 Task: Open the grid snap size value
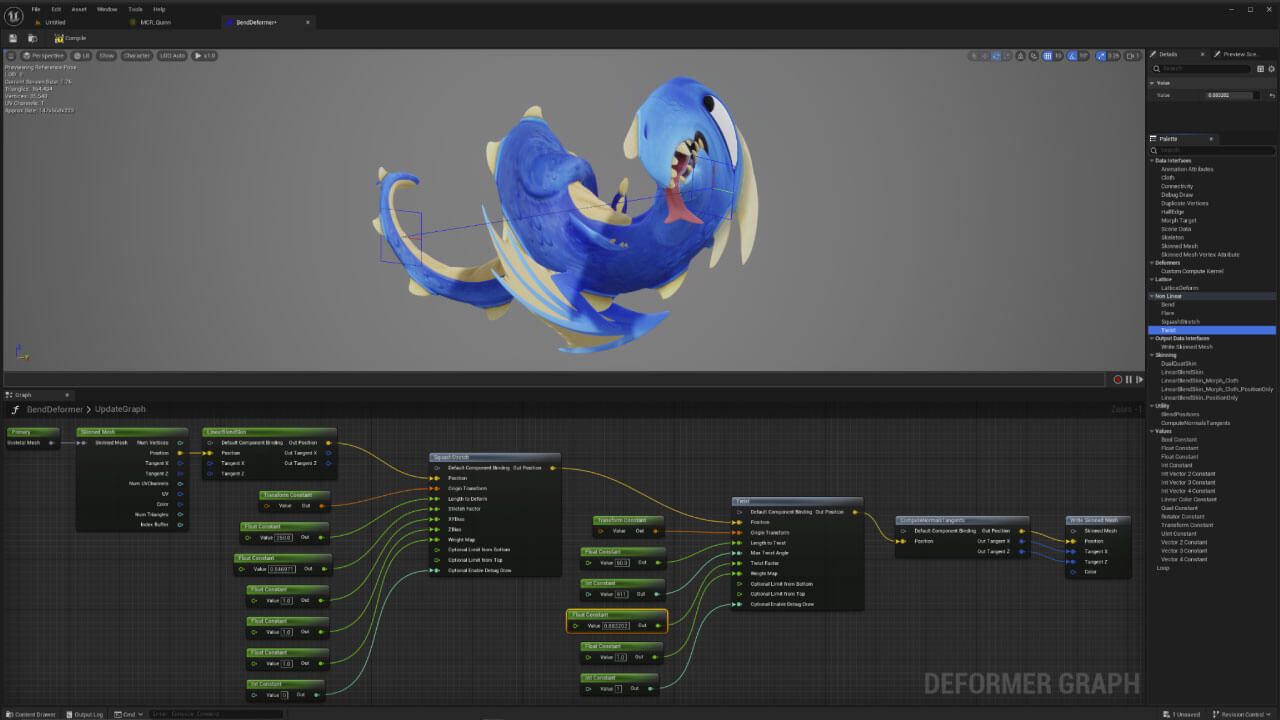click(x=1059, y=56)
